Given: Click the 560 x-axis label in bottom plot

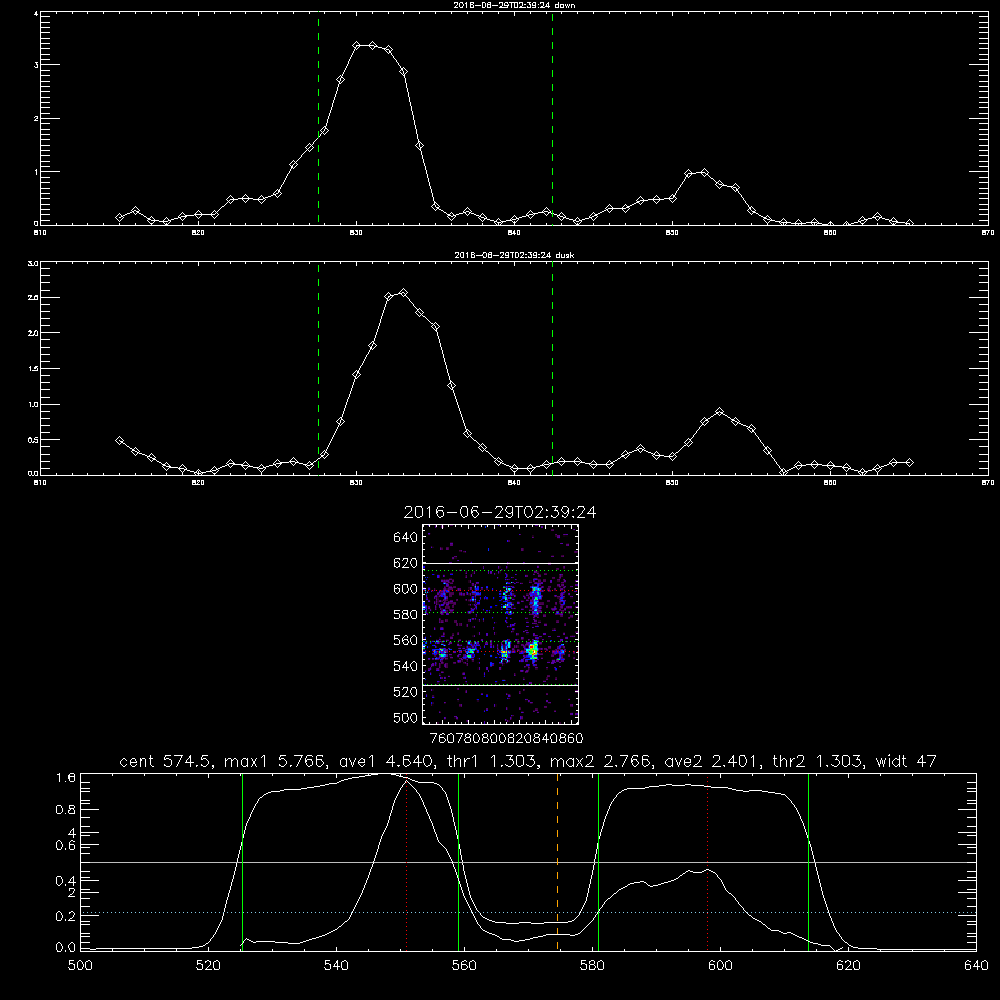Looking at the screenshot, I should [464, 966].
